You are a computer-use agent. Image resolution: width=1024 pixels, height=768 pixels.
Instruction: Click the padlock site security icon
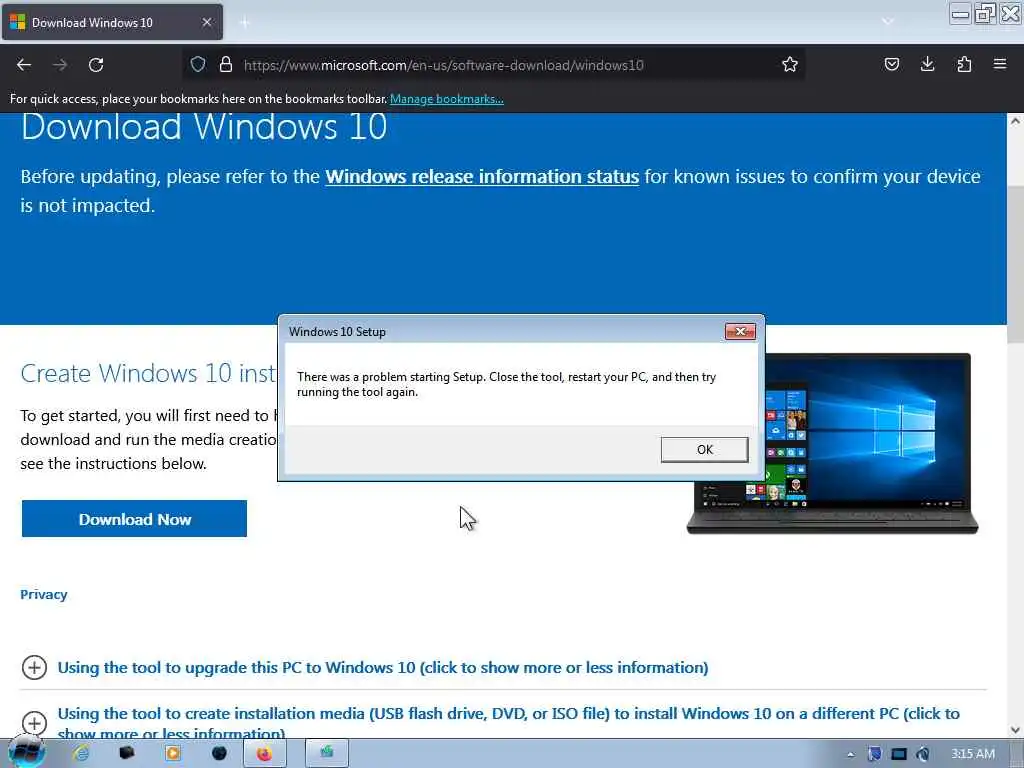click(226, 64)
